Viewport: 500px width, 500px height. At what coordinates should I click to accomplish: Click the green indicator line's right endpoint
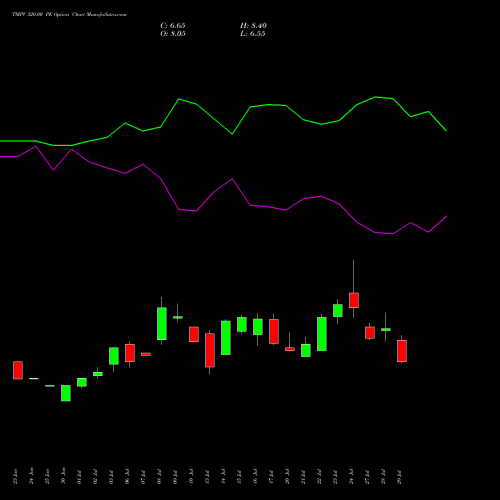[446, 131]
